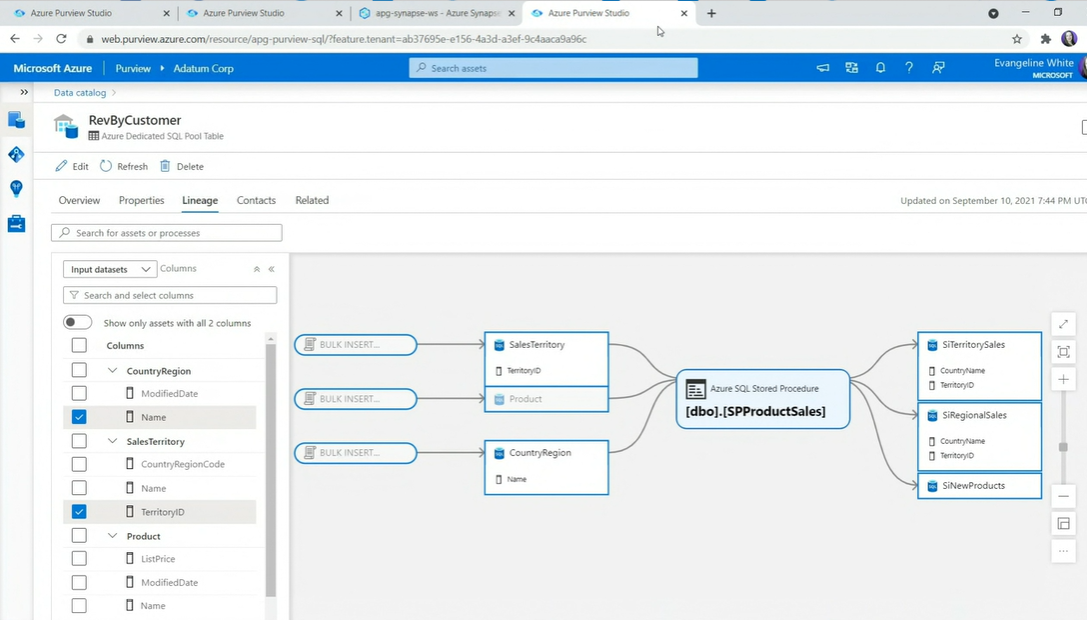Click the fit to screen icon

pyautogui.click(x=1063, y=352)
